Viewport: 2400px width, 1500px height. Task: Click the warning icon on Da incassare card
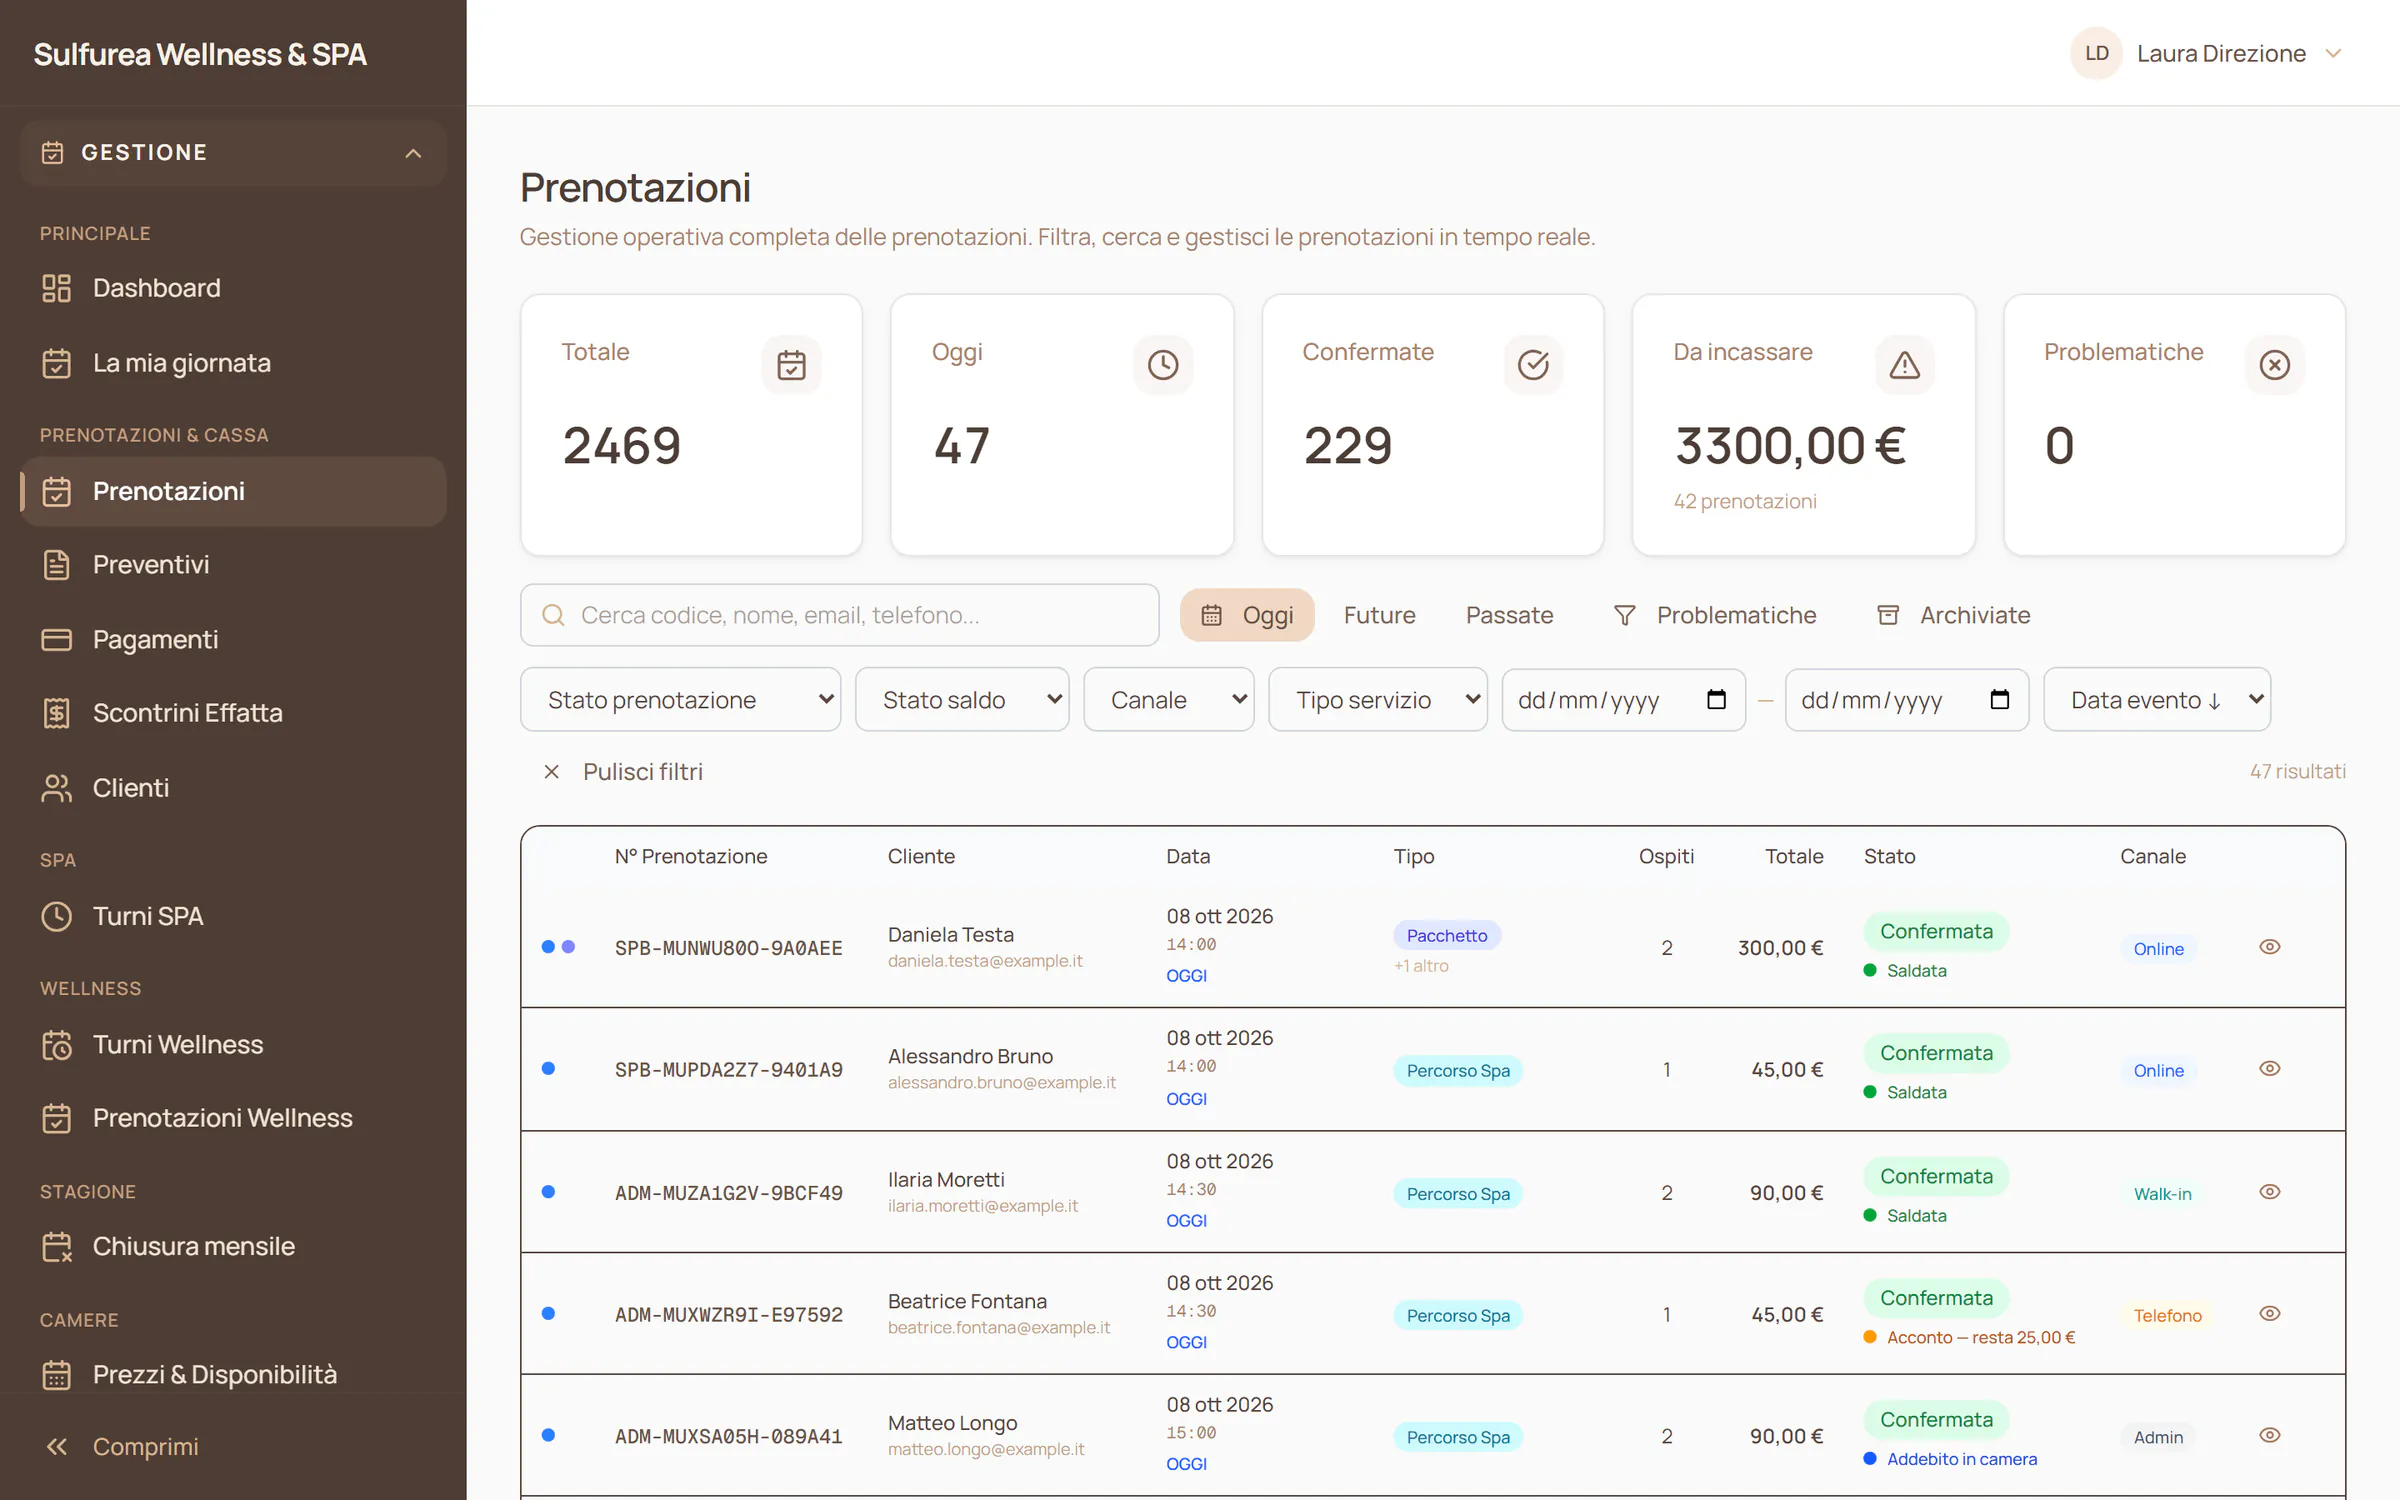tap(1904, 365)
